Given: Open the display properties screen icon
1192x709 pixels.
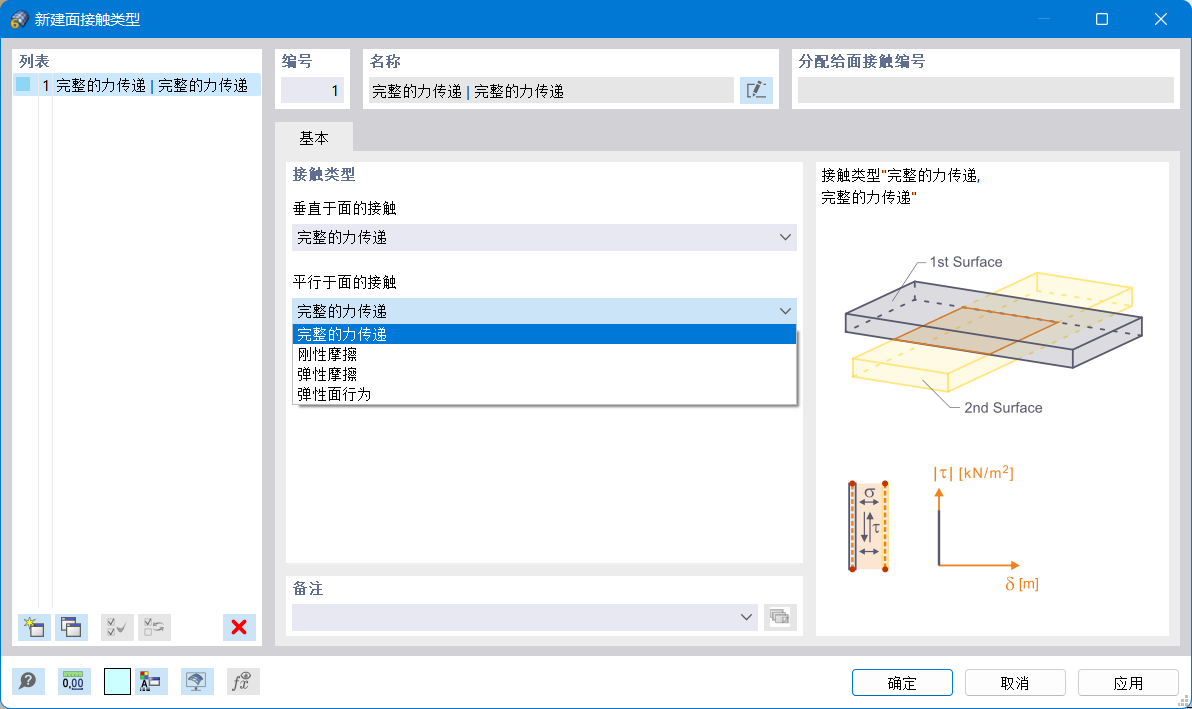Looking at the screenshot, I should pyautogui.click(x=196, y=681).
